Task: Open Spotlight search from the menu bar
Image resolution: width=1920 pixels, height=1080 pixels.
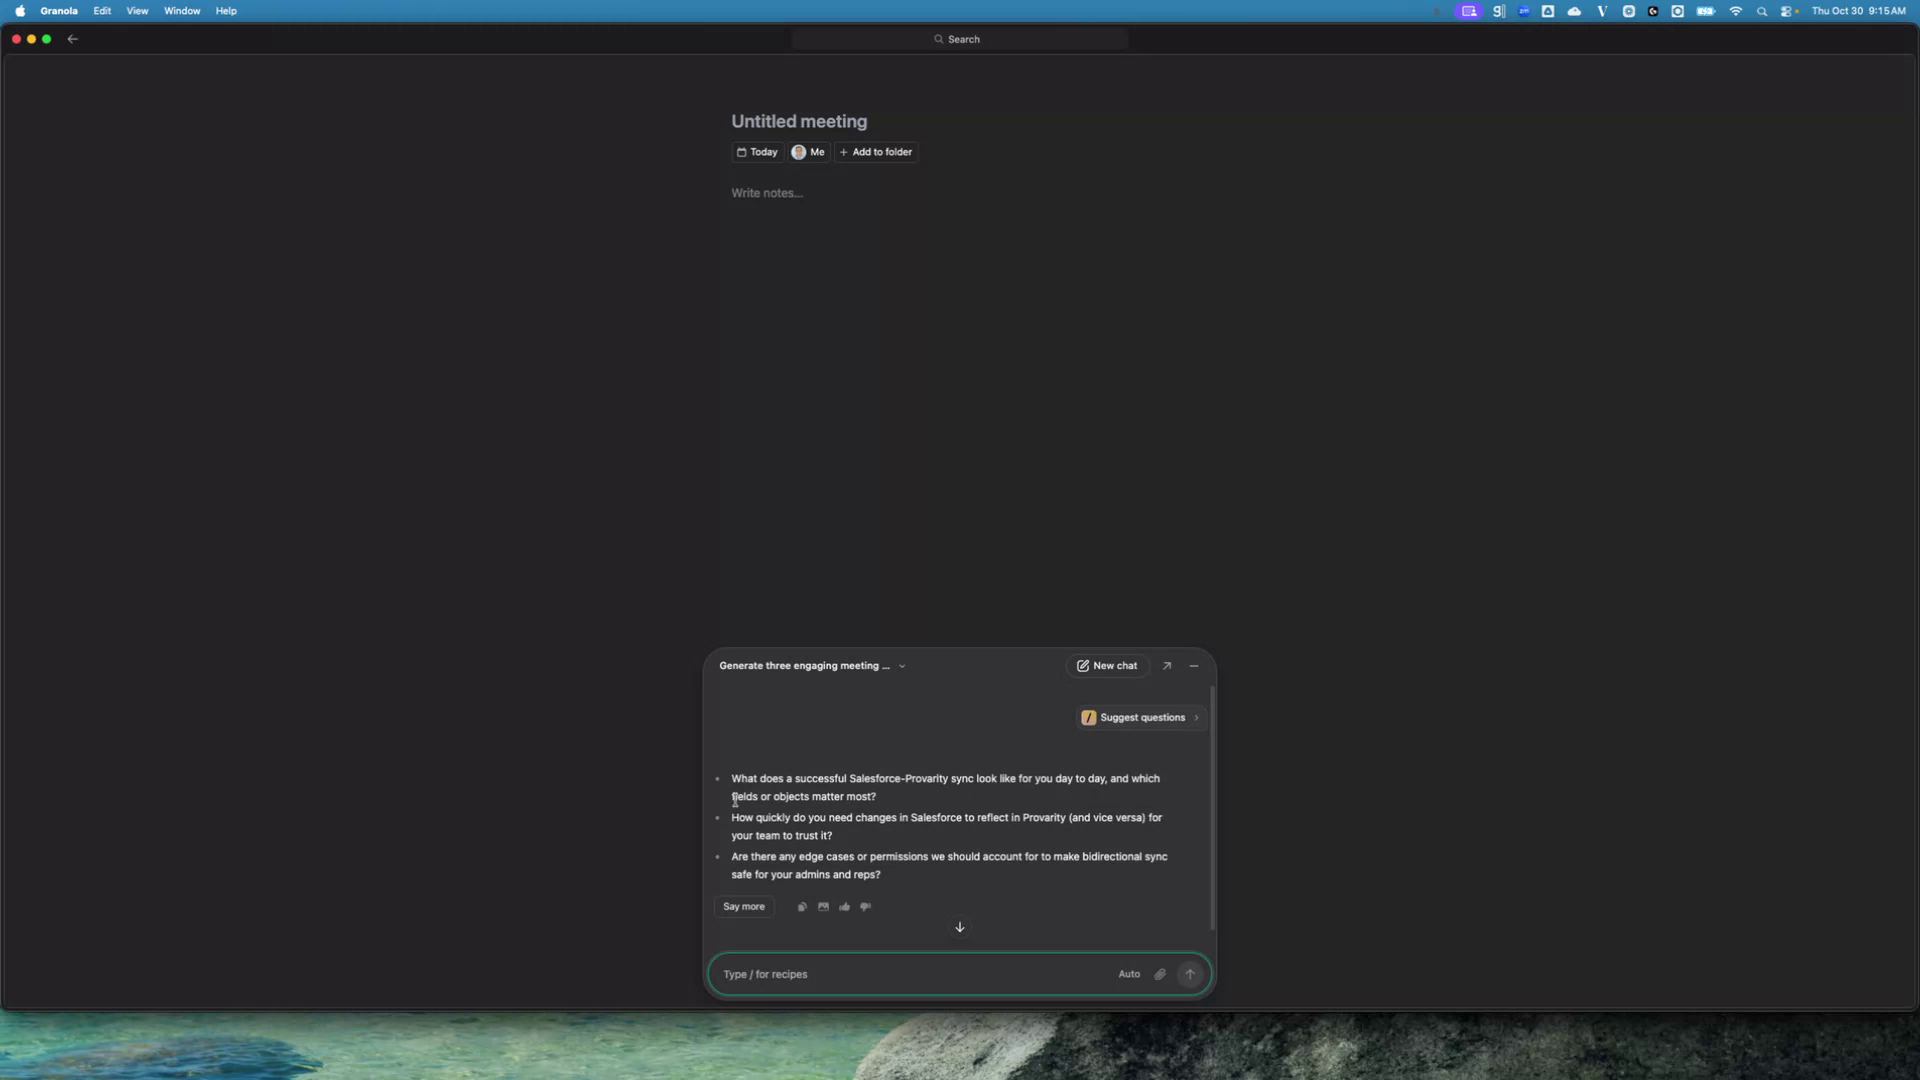Action: coord(1762,11)
